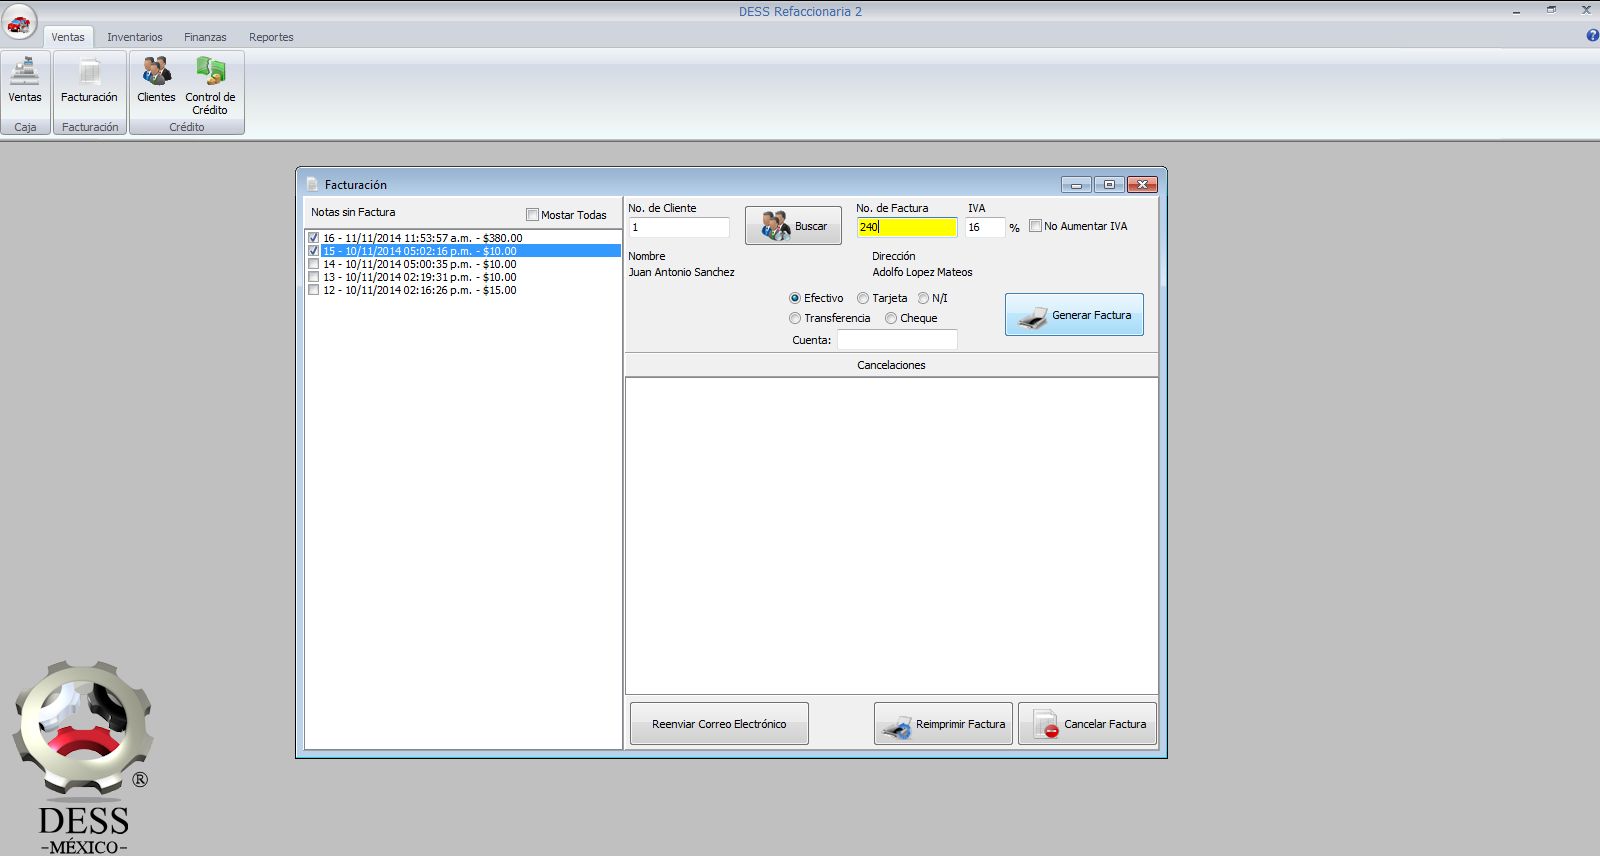The image size is (1600, 856).
Task: Click the Generar Factura button
Action: coord(1074,315)
